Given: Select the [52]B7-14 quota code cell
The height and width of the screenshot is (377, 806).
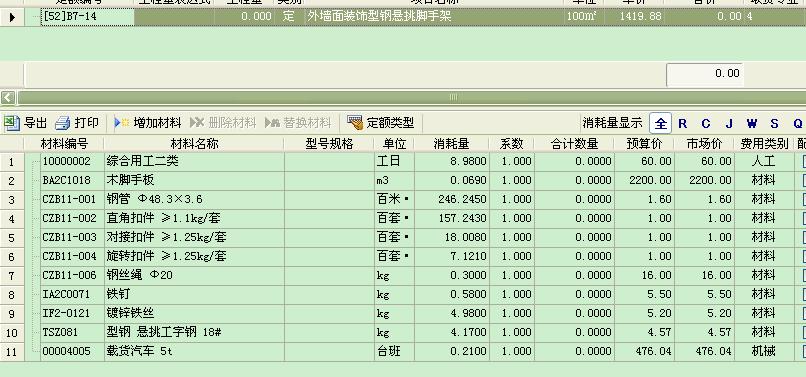Looking at the screenshot, I should [87, 16].
